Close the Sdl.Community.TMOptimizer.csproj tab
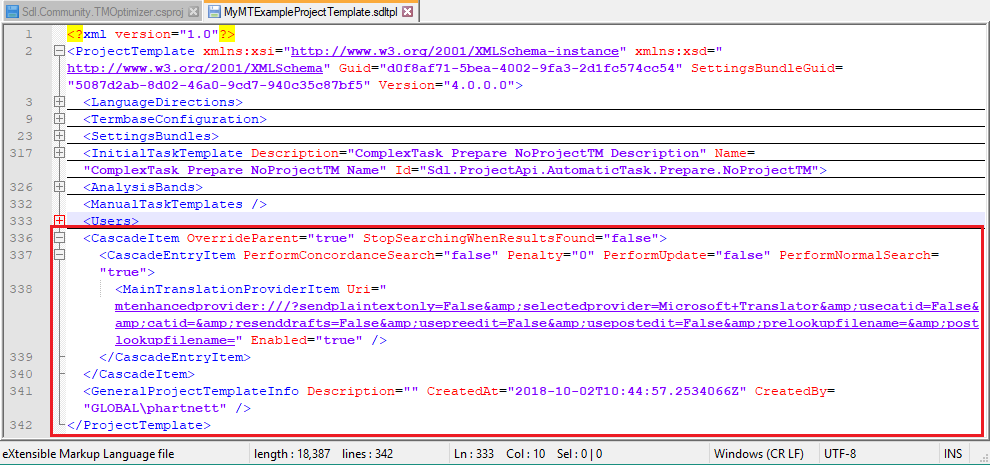The width and height of the screenshot is (990, 465). pyautogui.click(x=192, y=11)
